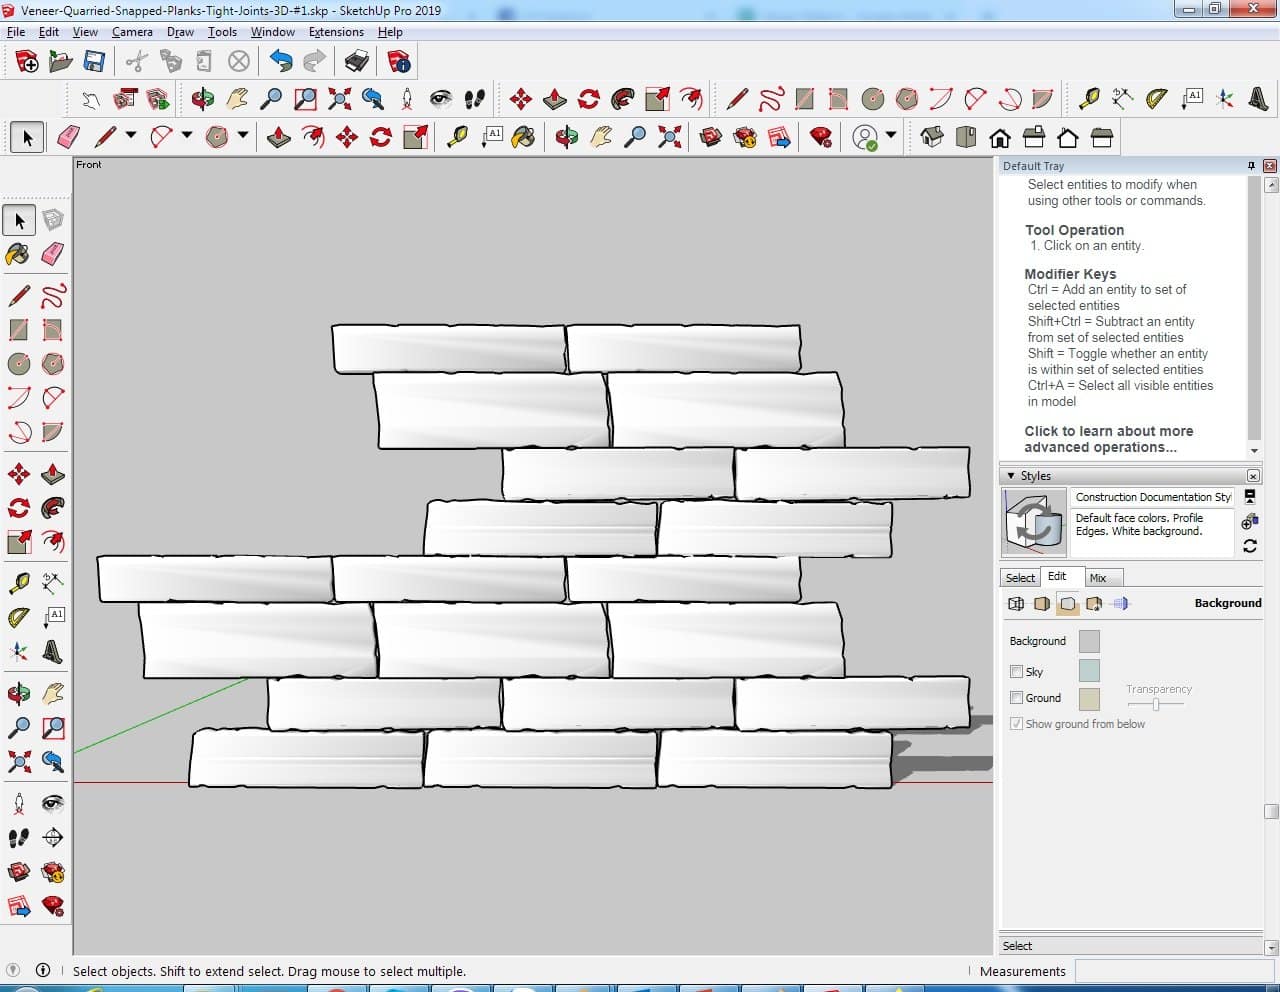The image size is (1280, 992).
Task: Click the Undo arrow icon
Action: pyautogui.click(x=281, y=62)
